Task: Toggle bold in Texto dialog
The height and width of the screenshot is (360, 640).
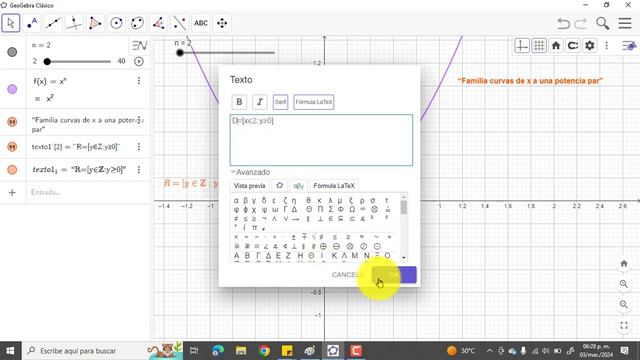Action: point(239,102)
